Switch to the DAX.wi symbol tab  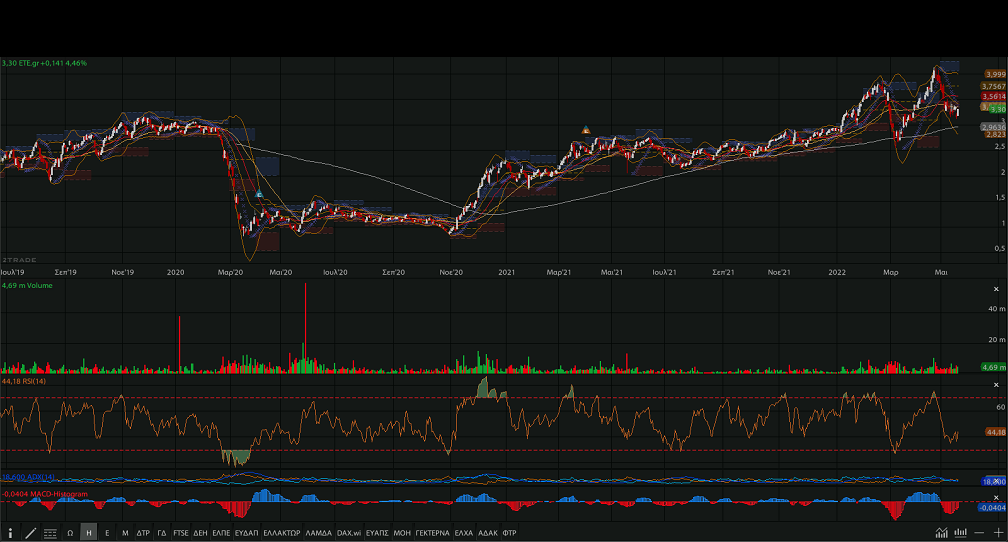(x=349, y=533)
